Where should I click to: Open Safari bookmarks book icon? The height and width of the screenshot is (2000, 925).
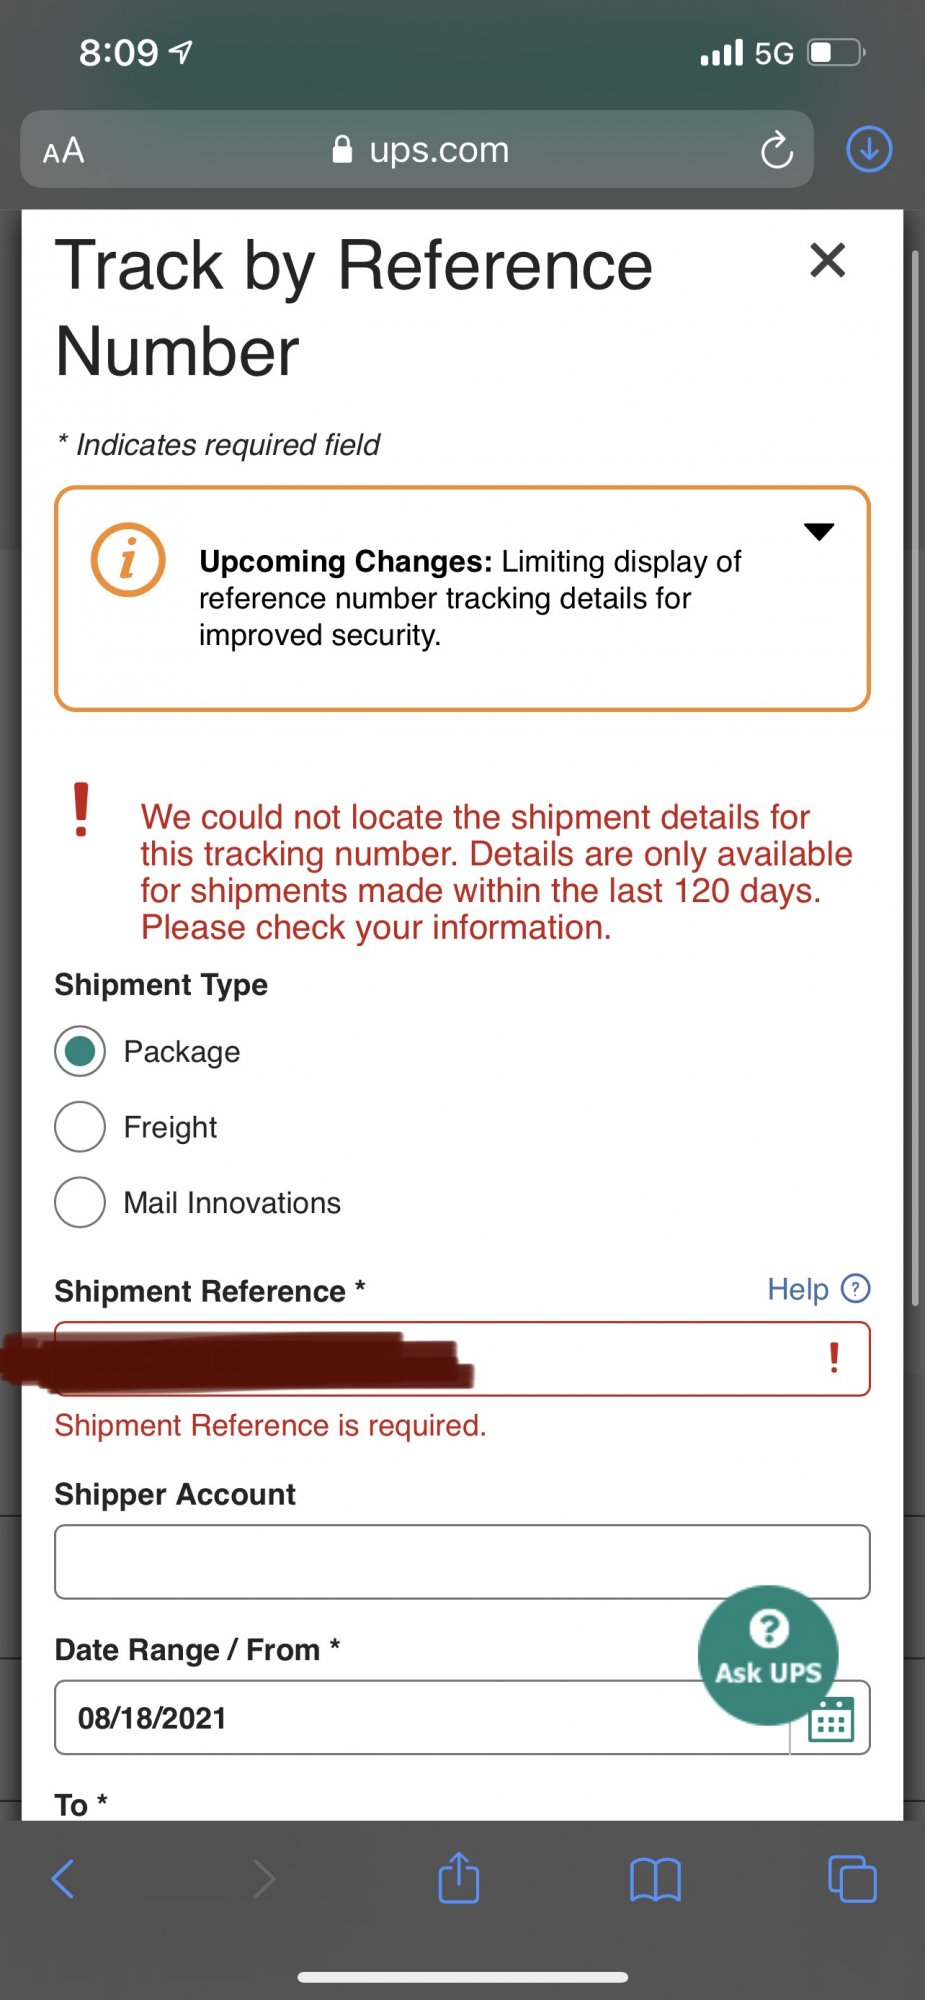655,1879
